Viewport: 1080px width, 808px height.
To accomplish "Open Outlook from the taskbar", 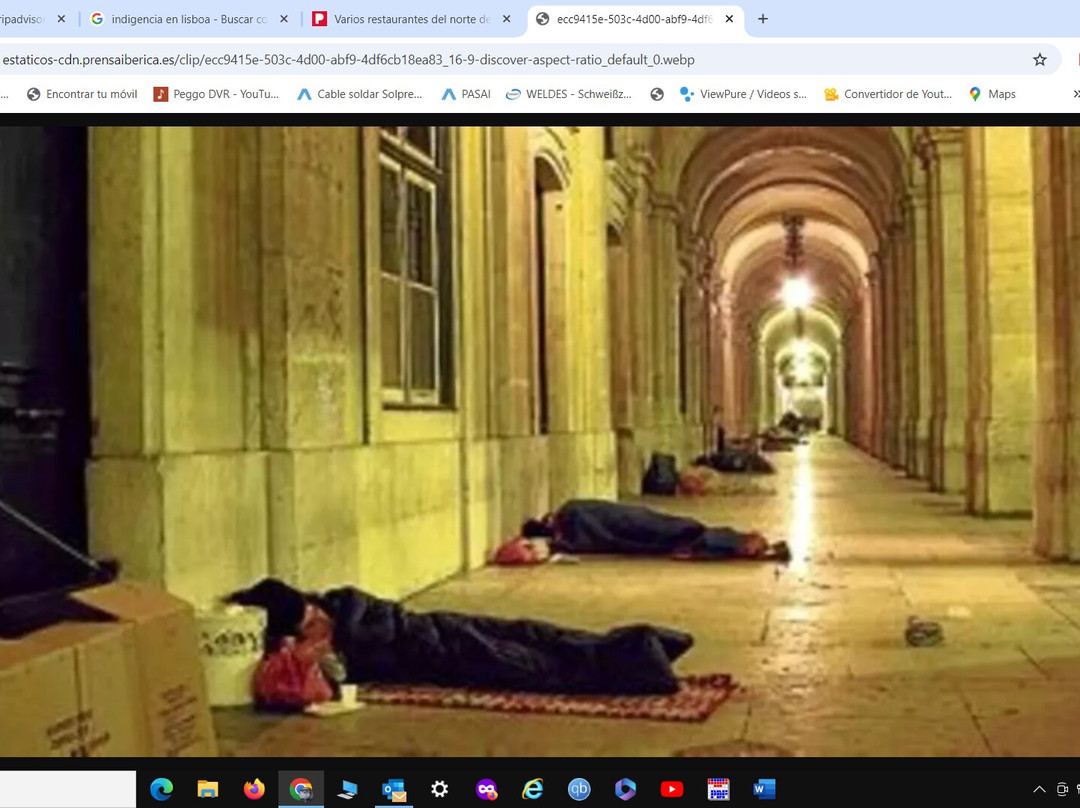I will click(393, 789).
